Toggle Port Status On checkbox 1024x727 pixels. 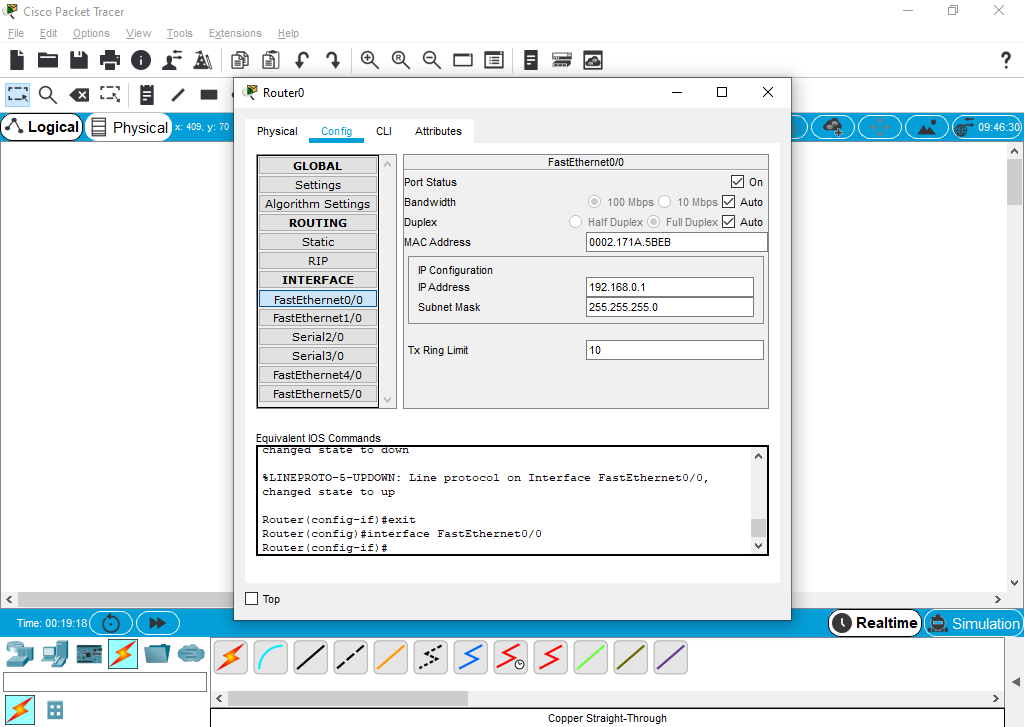tap(737, 182)
